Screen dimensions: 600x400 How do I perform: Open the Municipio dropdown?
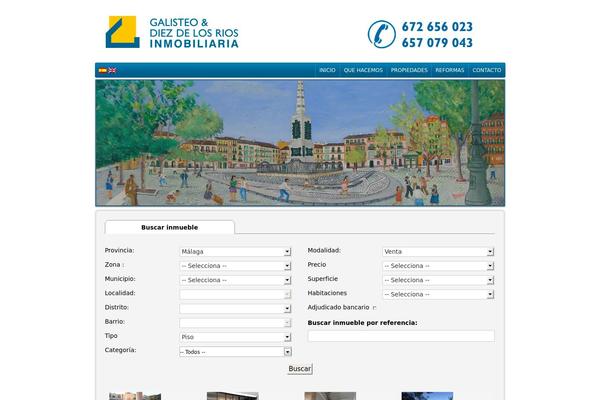coord(235,280)
